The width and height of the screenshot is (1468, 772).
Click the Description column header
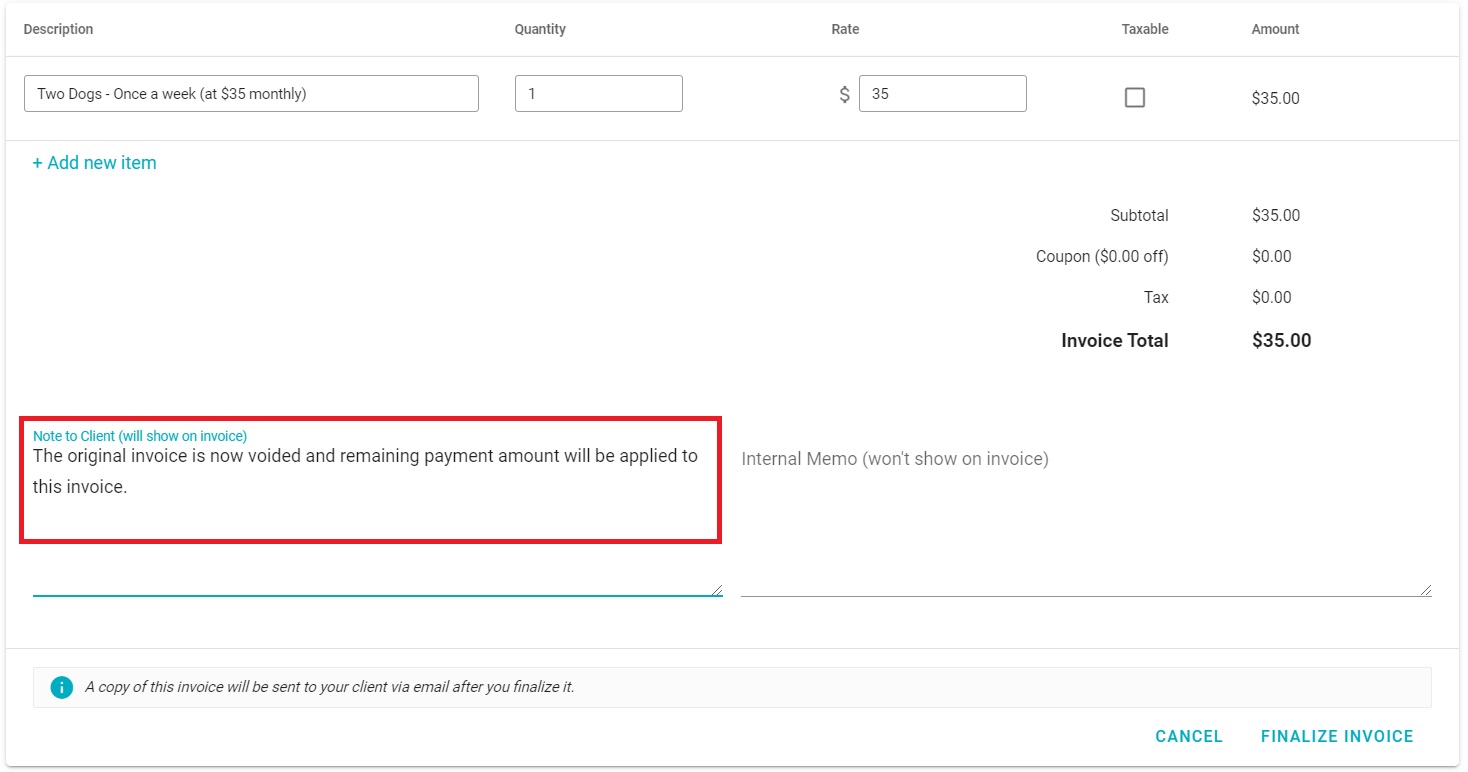[58, 29]
